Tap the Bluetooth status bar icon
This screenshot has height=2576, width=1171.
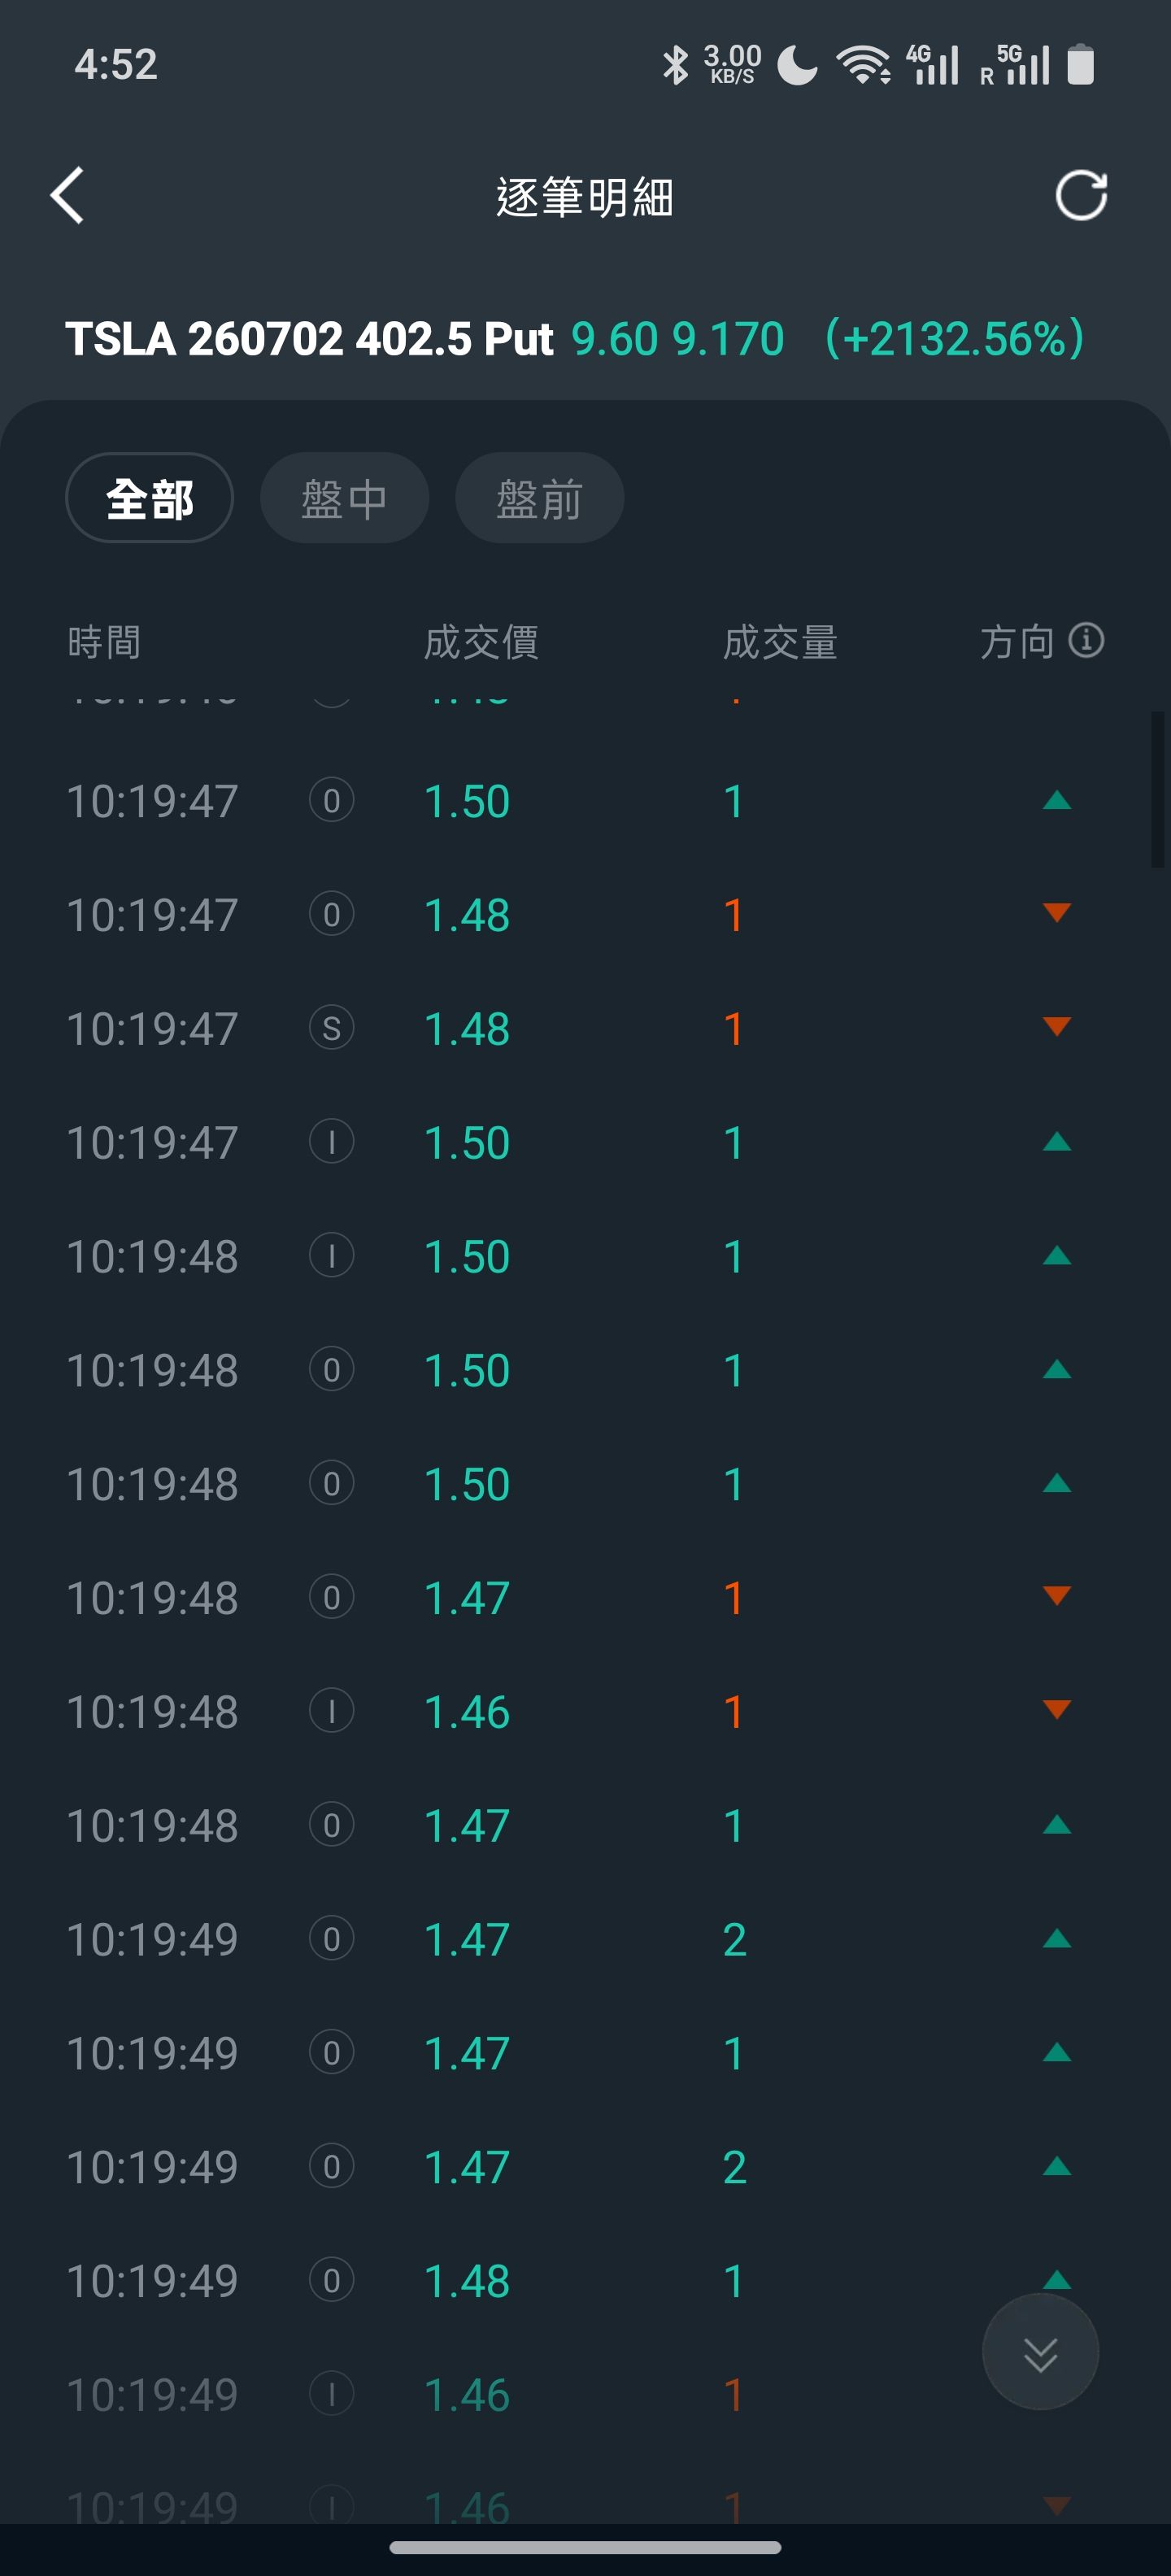(676, 65)
